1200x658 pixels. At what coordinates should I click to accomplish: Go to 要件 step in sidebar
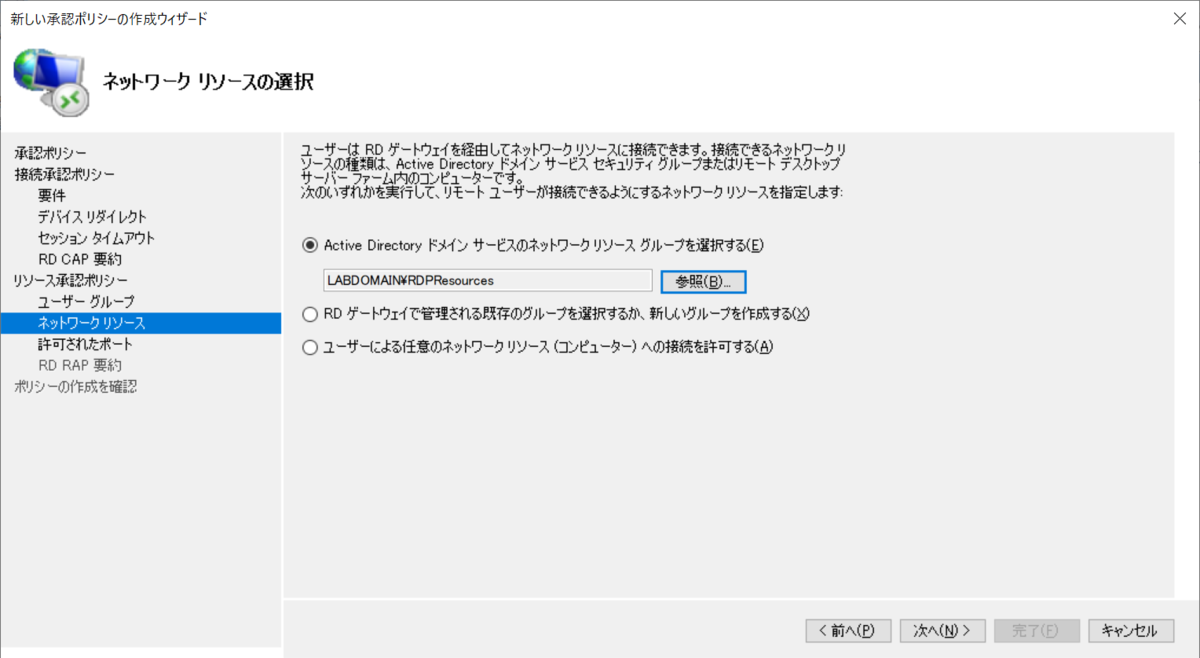coord(52,195)
